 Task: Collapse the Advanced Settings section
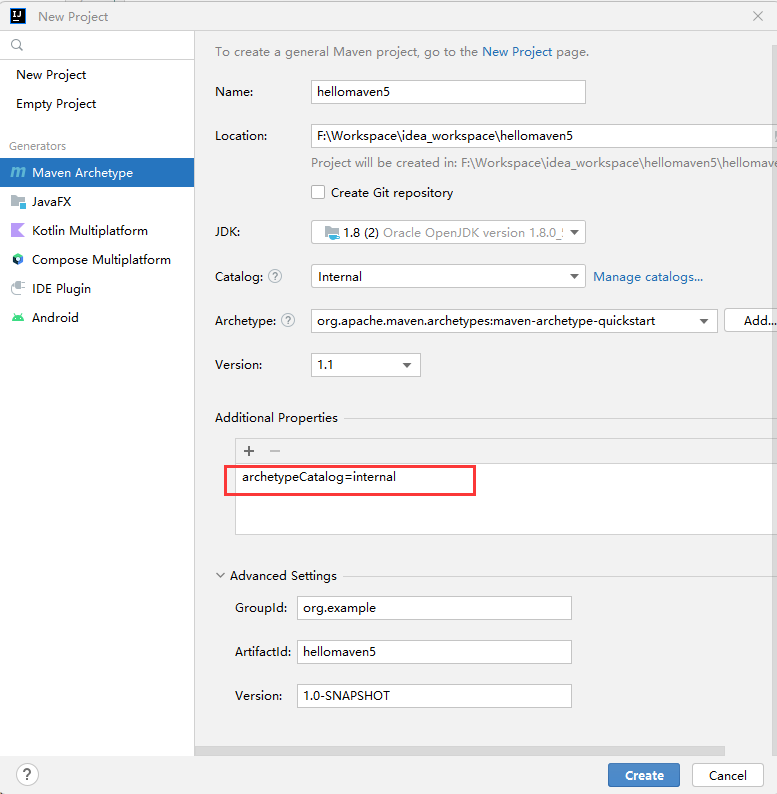click(x=220, y=576)
